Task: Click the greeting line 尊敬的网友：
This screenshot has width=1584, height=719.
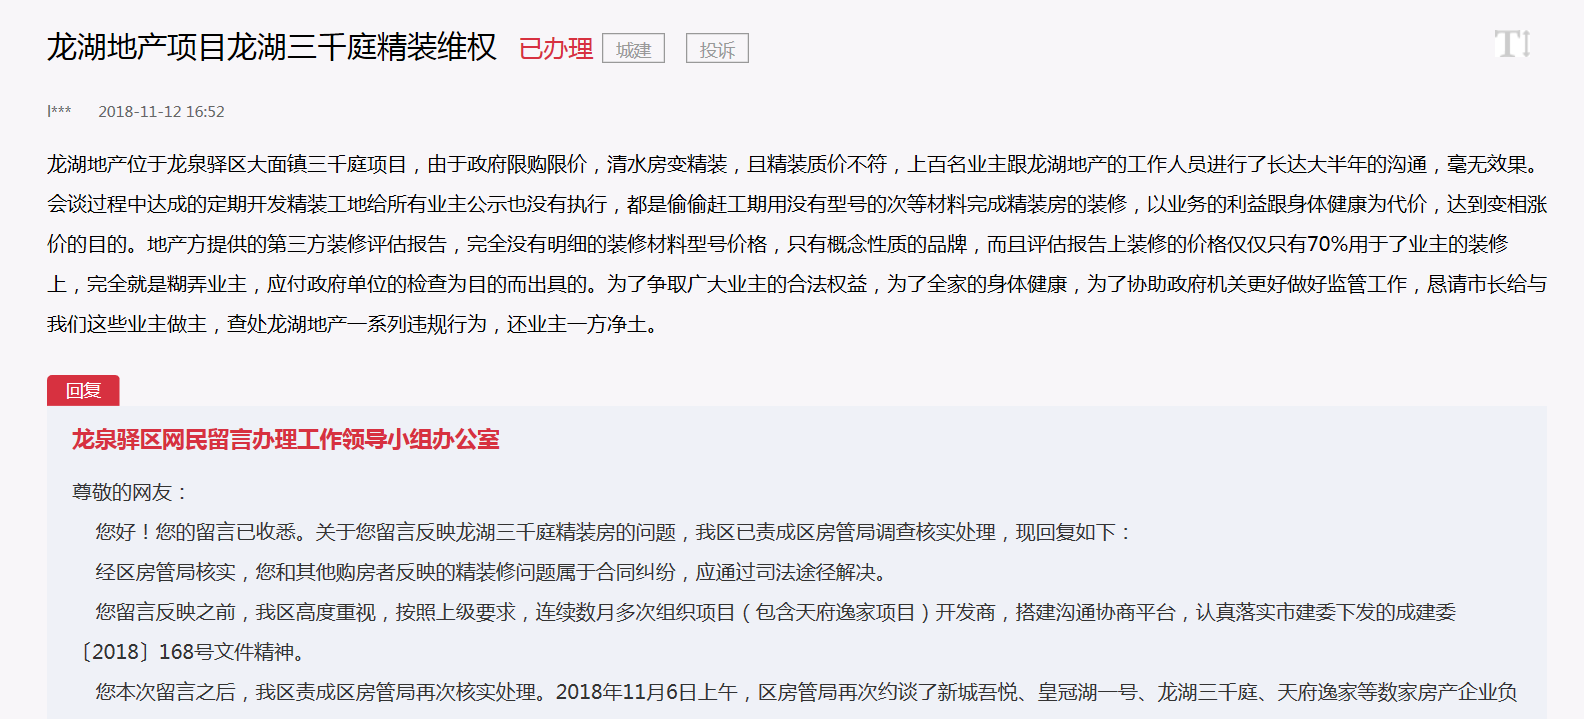Action: [131, 492]
